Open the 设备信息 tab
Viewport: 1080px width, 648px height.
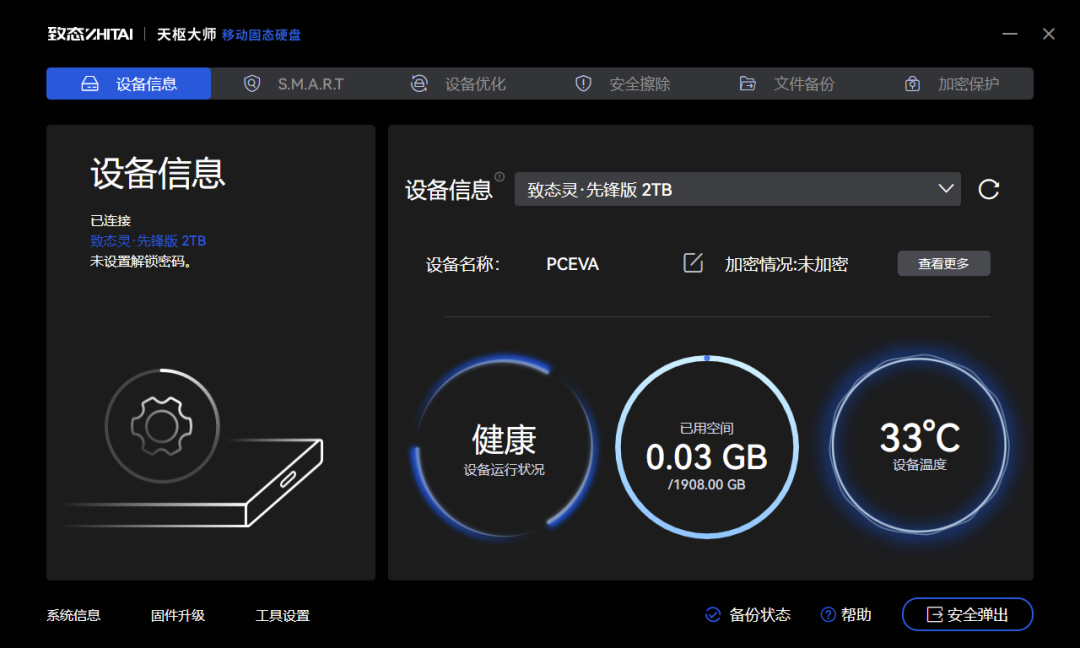click(x=129, y=84)
